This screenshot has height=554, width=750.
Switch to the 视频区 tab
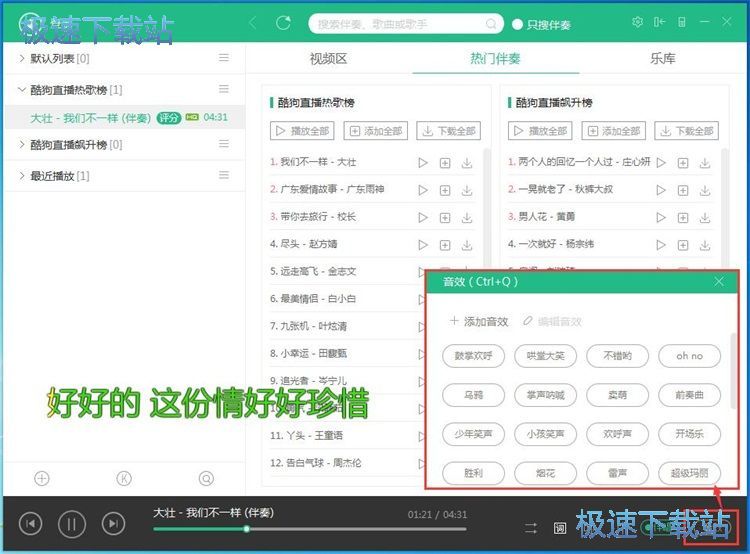328,59
